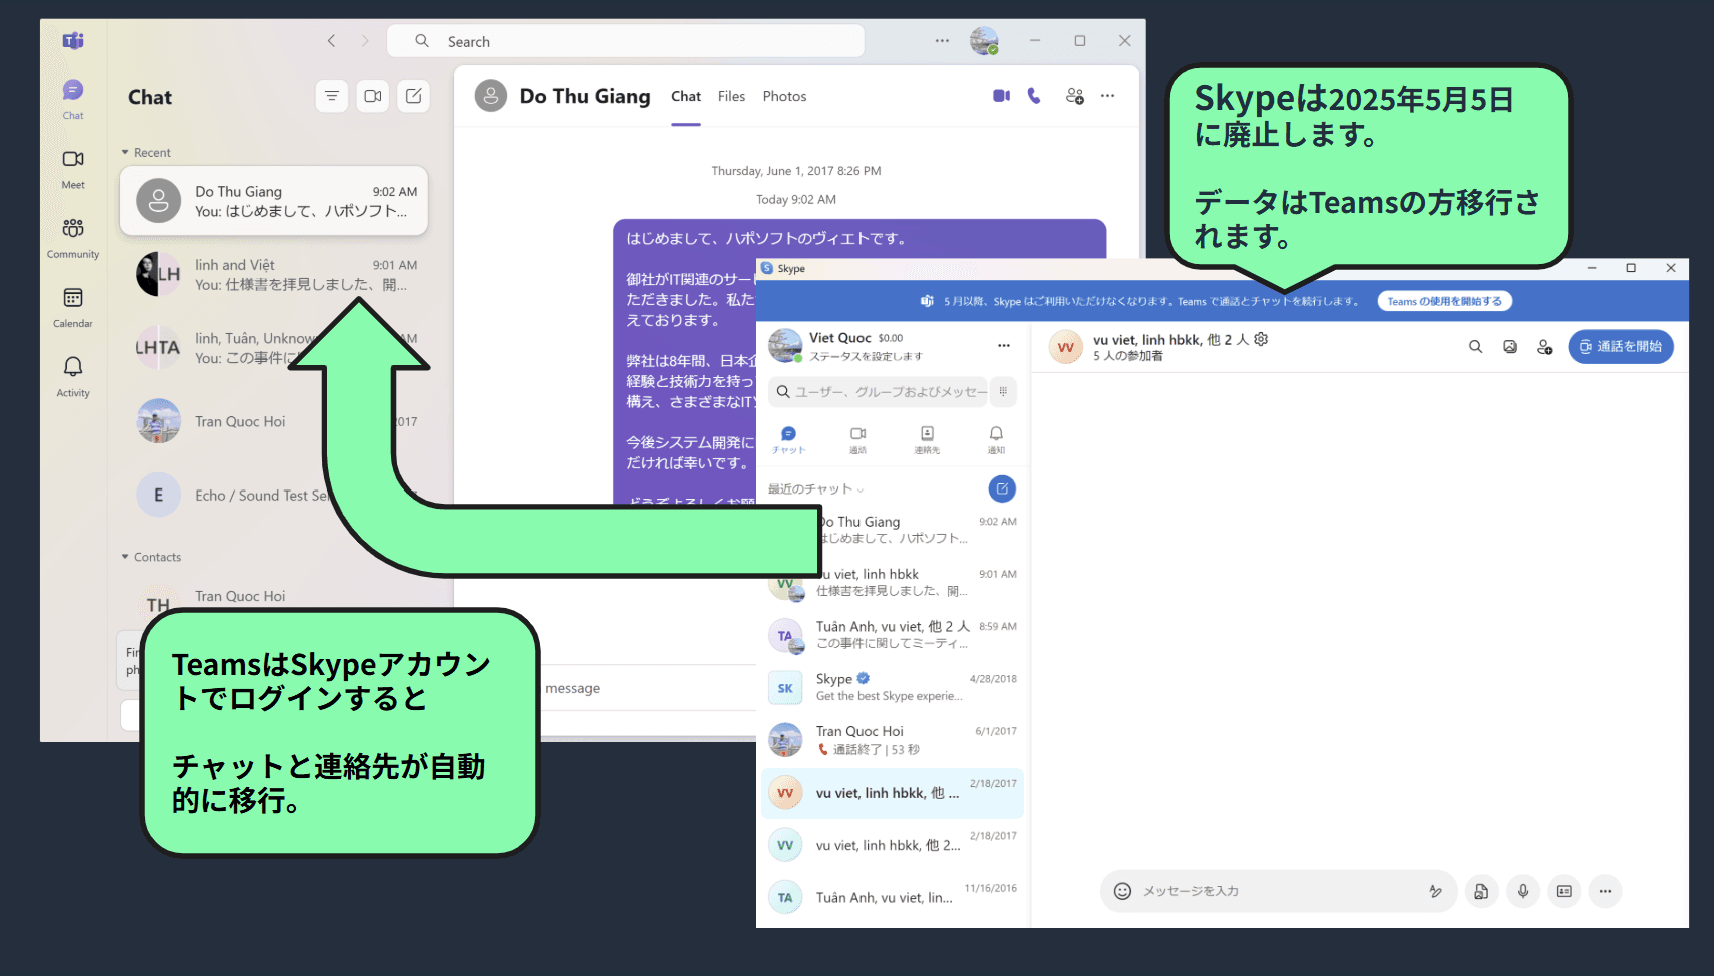Open the 連絡先 tab in Skype
Image resolution: width=1714 pixels, height=976 pixels.
coord(926,439)
